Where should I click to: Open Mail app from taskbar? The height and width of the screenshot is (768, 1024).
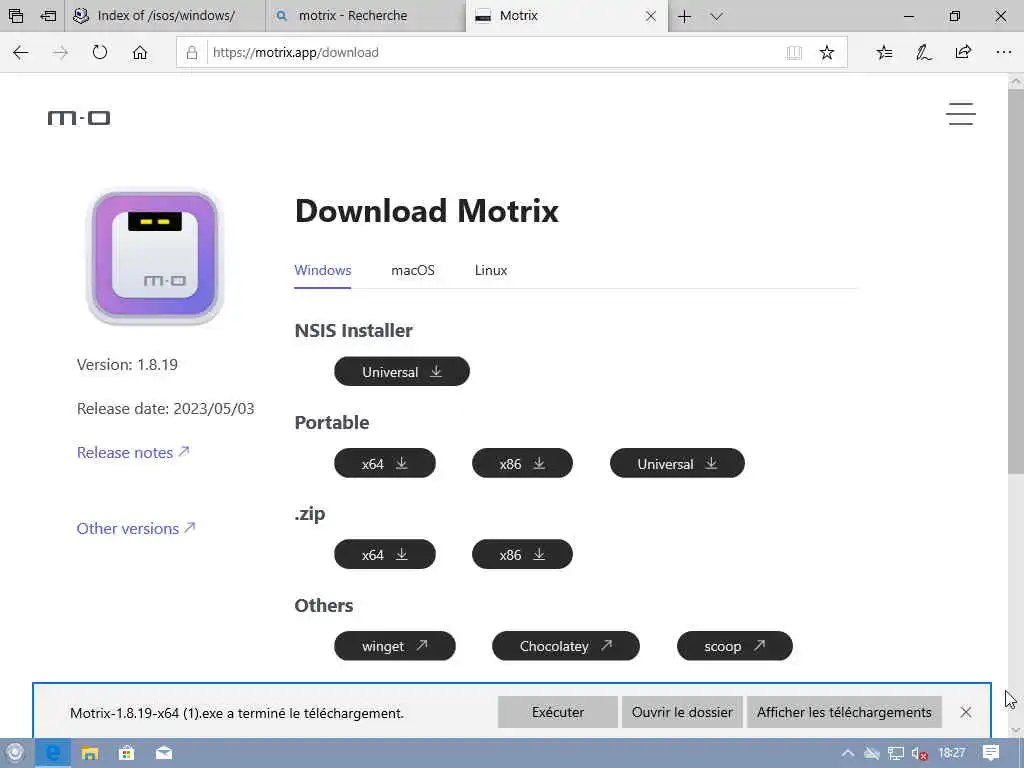pyautogui.click(x=164, y=753)
